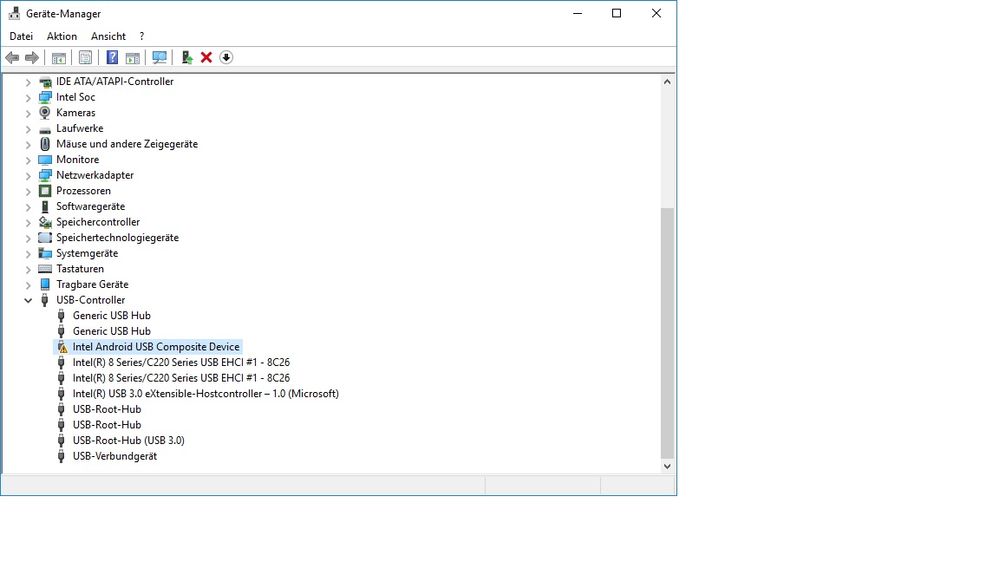
Task: Collapse the USB-Controller category
Action: [x=28, y=300]
